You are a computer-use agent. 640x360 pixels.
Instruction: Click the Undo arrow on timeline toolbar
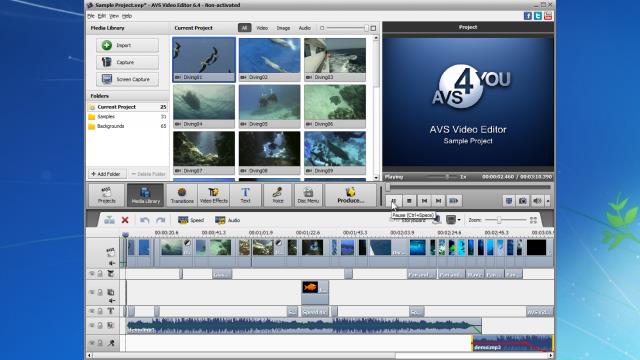click(144, 220)
